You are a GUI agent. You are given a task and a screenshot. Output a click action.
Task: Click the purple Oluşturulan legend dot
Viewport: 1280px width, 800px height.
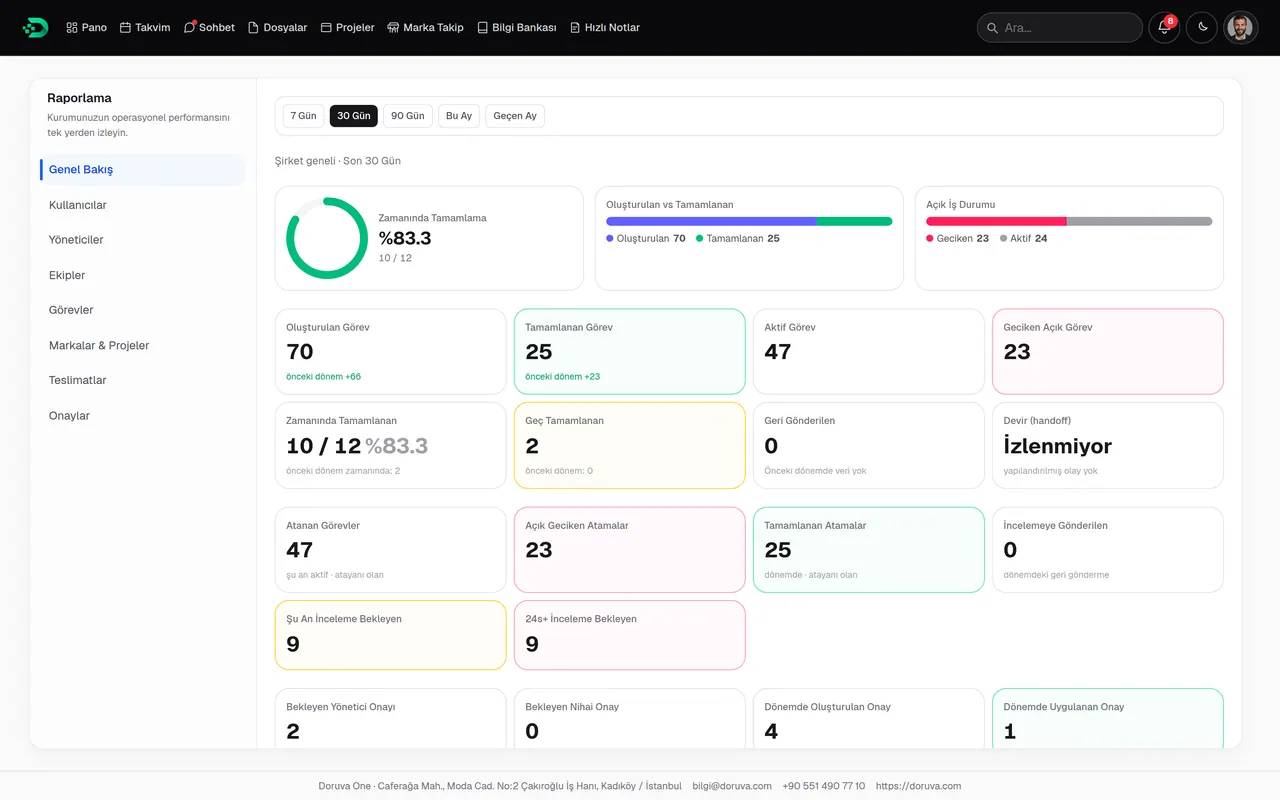point(610,239)
